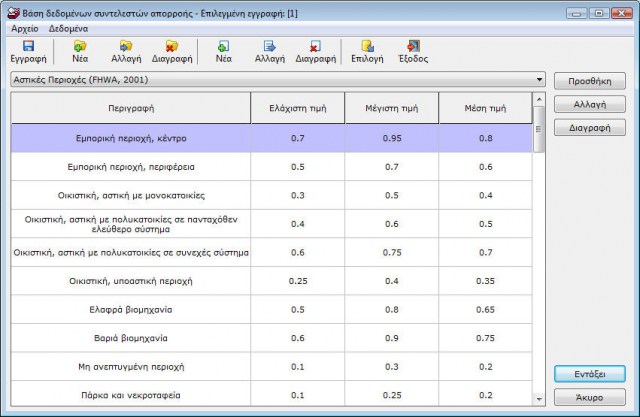Image resolution: width=640 pixels, height=417 pixels.
Task: Select the Ελαφρά βιομηχανία row
Action: click(129, 309)
